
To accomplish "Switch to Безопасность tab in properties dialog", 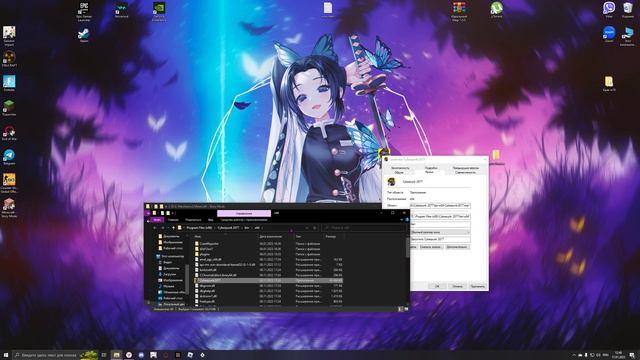I will tap(400, 168).
